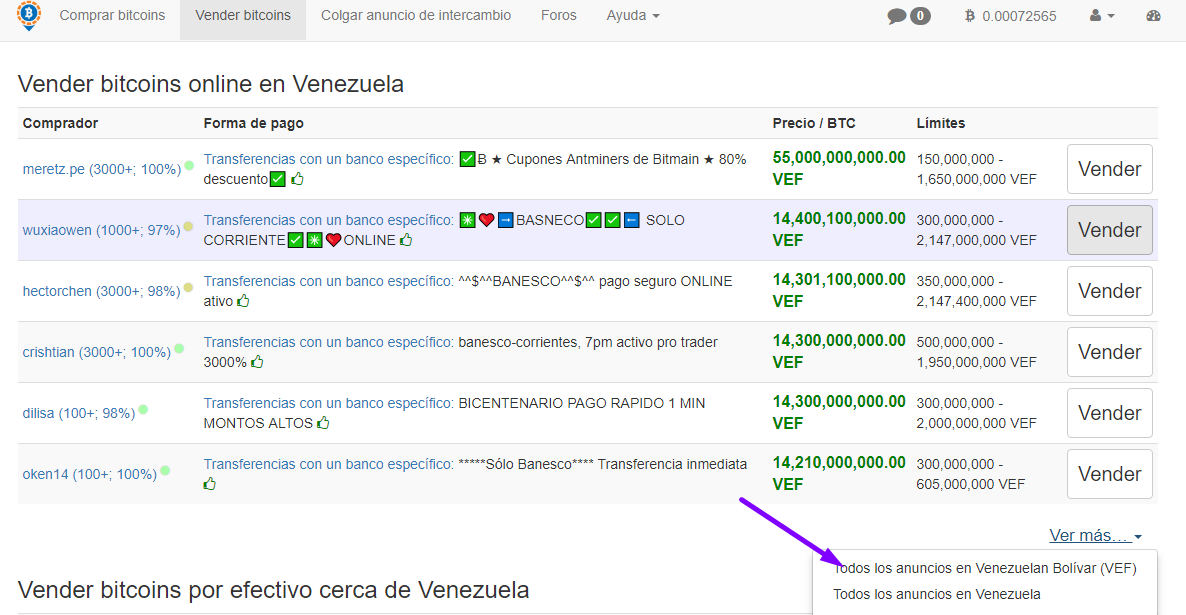Image resolution: width=1186 pixels, height=615 pixels.
Task: Click green status dot next to oken14
Action: (165, 471)
